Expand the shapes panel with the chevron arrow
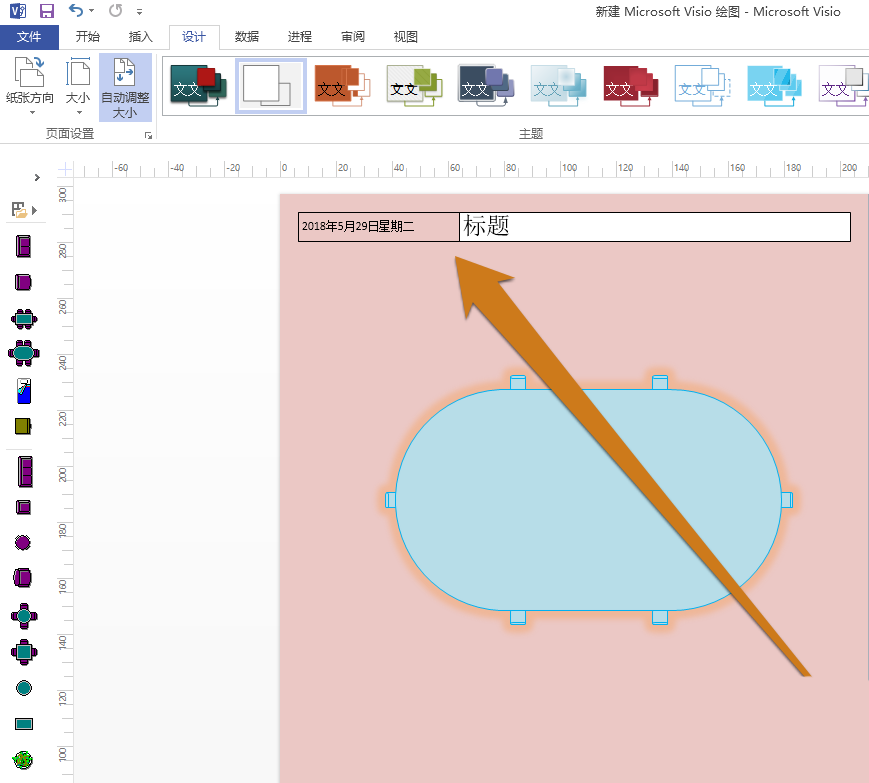Screen dimensions: 869x783 tap(36, 176)
